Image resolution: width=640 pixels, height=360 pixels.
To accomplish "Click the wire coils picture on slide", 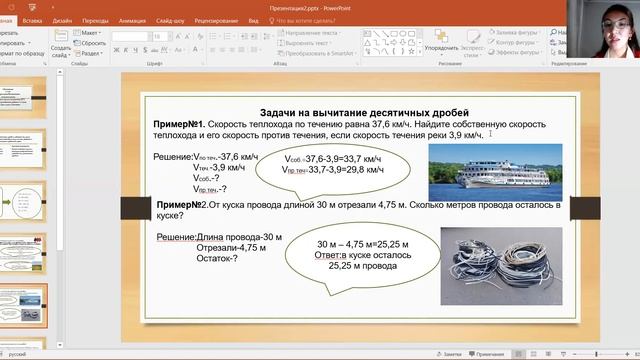I will pyautogui.click(x=501, y=266).
